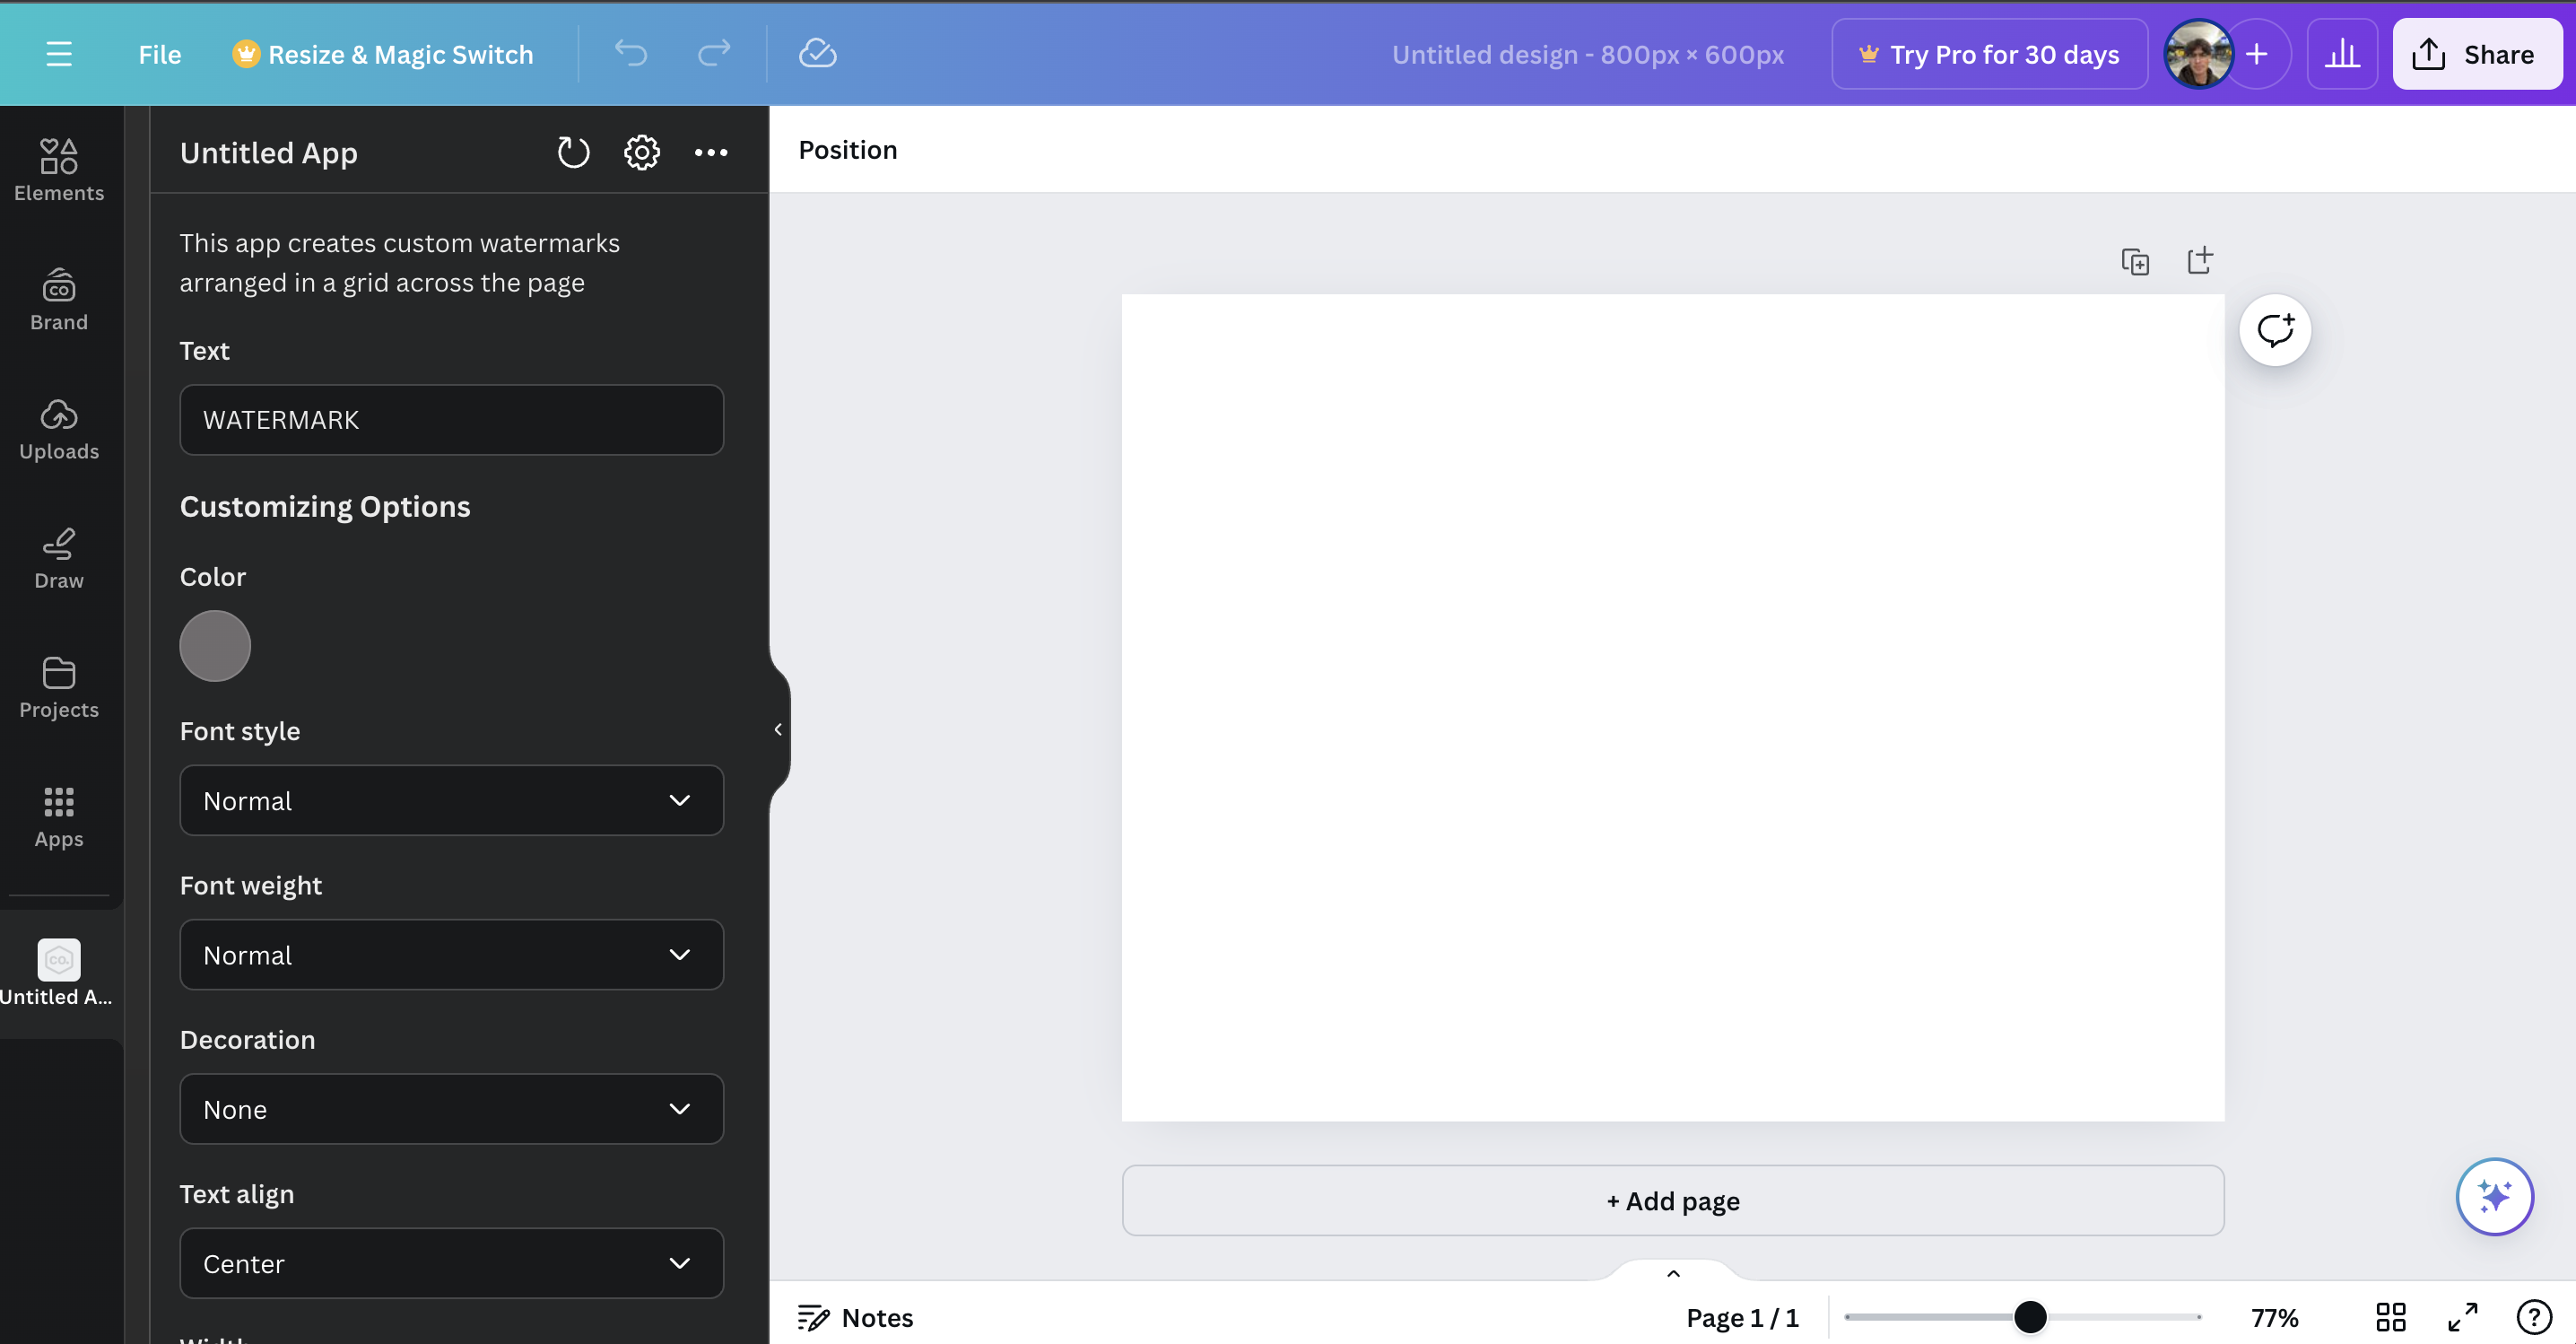Click the add comment bubble icon
The image size is (2576, 1344).
click(x=2274, y=330)
